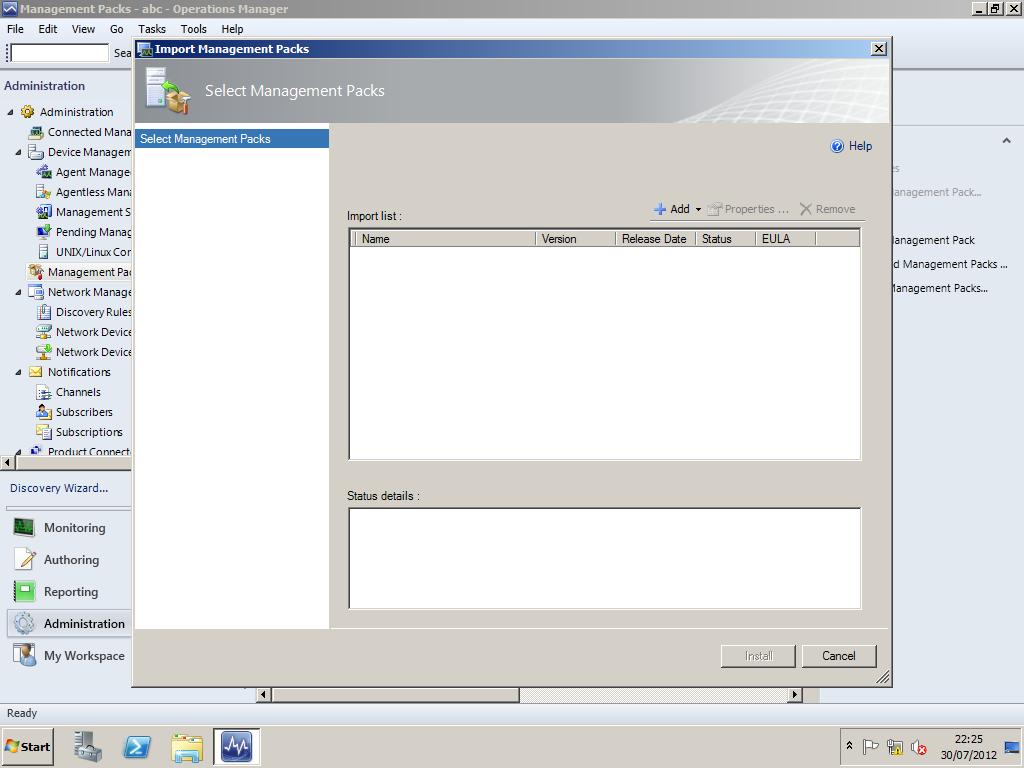The width and height of the screenshot is (1024, 768).
Task: Launch PowerShell from the taskbar
Action: [137, 746]
